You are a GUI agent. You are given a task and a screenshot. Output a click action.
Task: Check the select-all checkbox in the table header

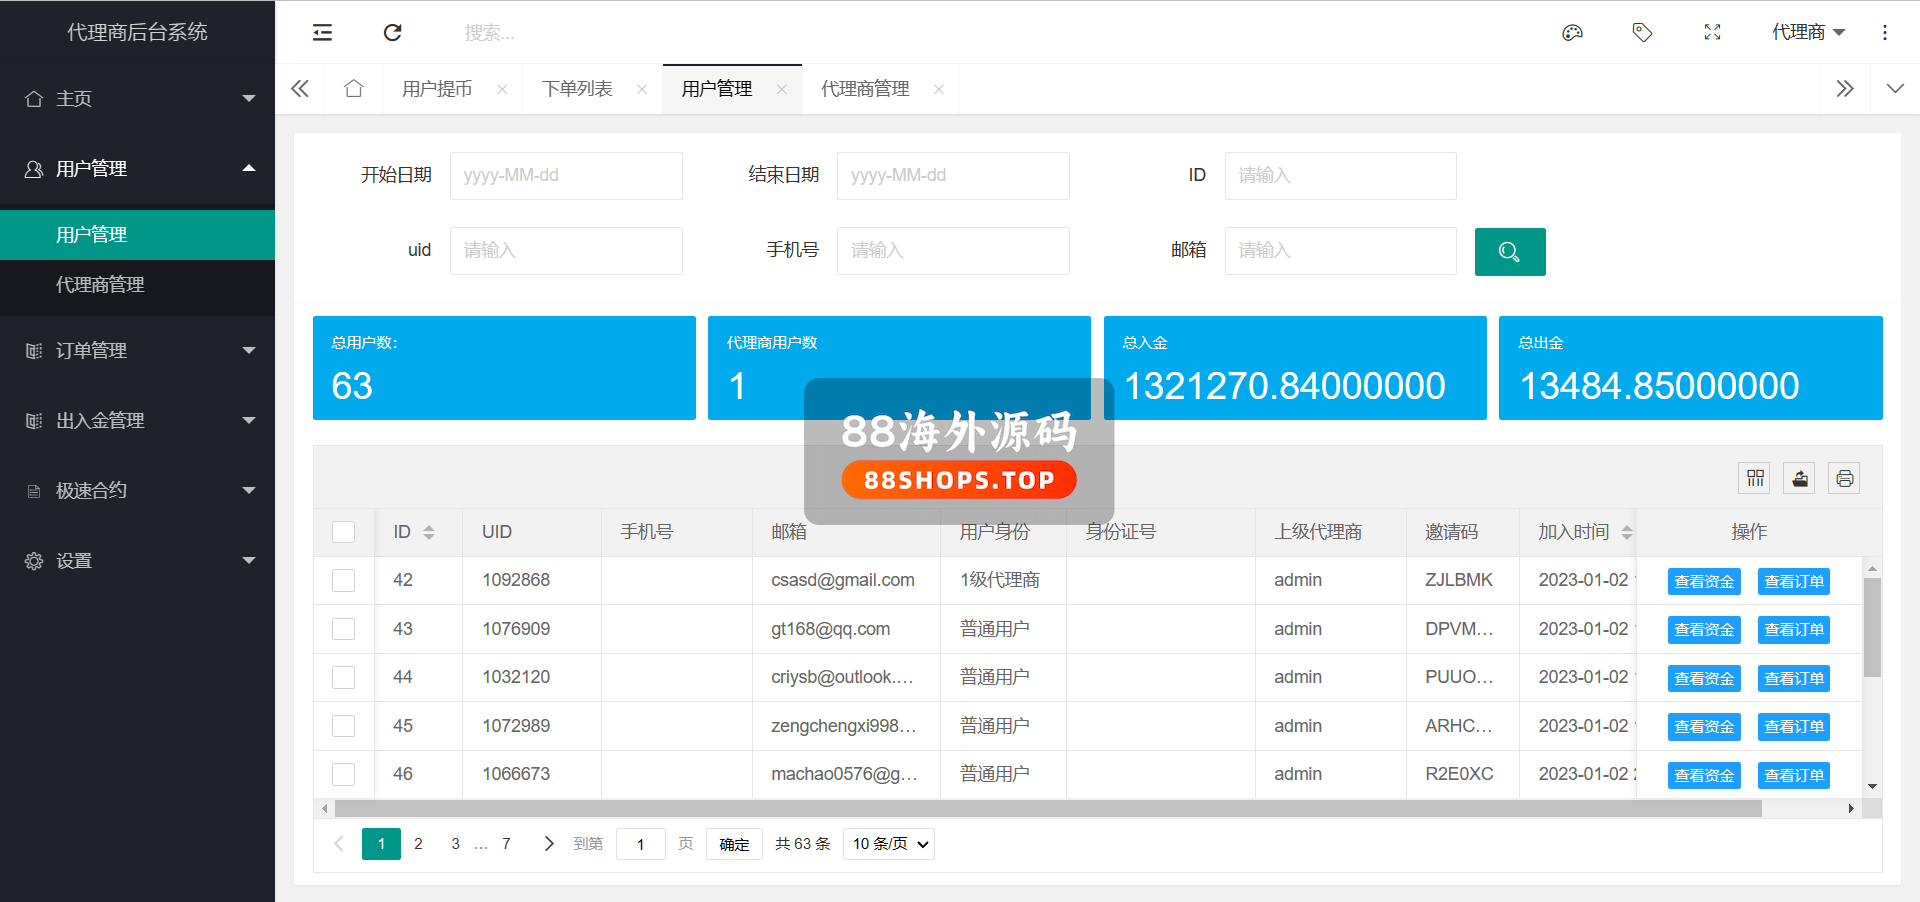pyautogui.click(x=343, y=532)
